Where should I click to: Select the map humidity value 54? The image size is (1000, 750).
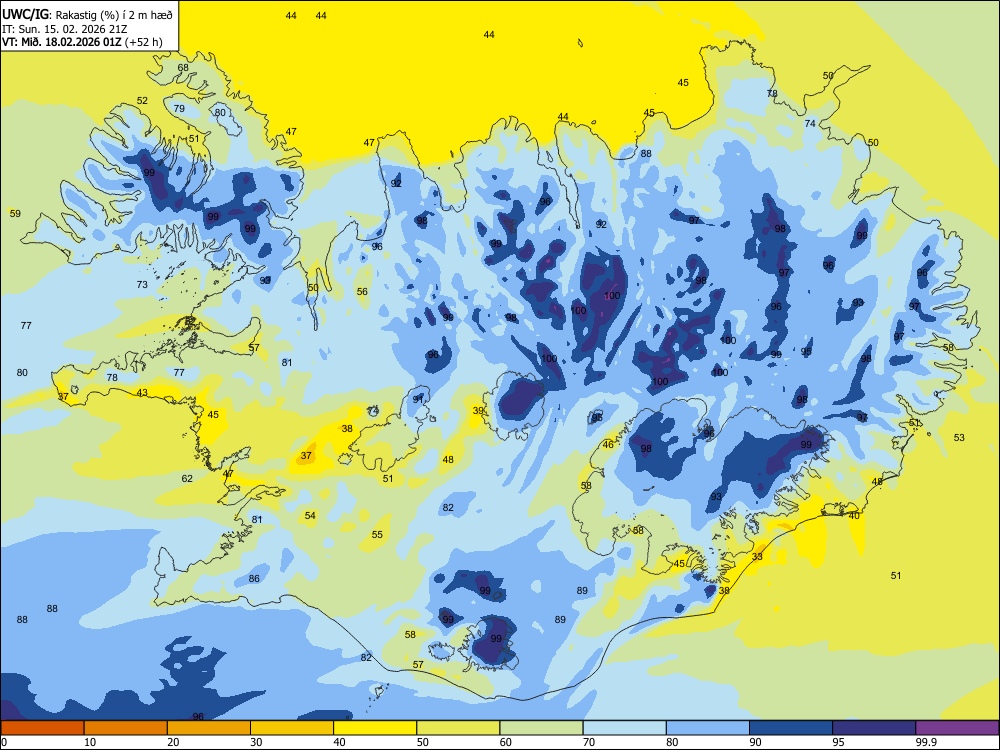(x=310, y=515)
